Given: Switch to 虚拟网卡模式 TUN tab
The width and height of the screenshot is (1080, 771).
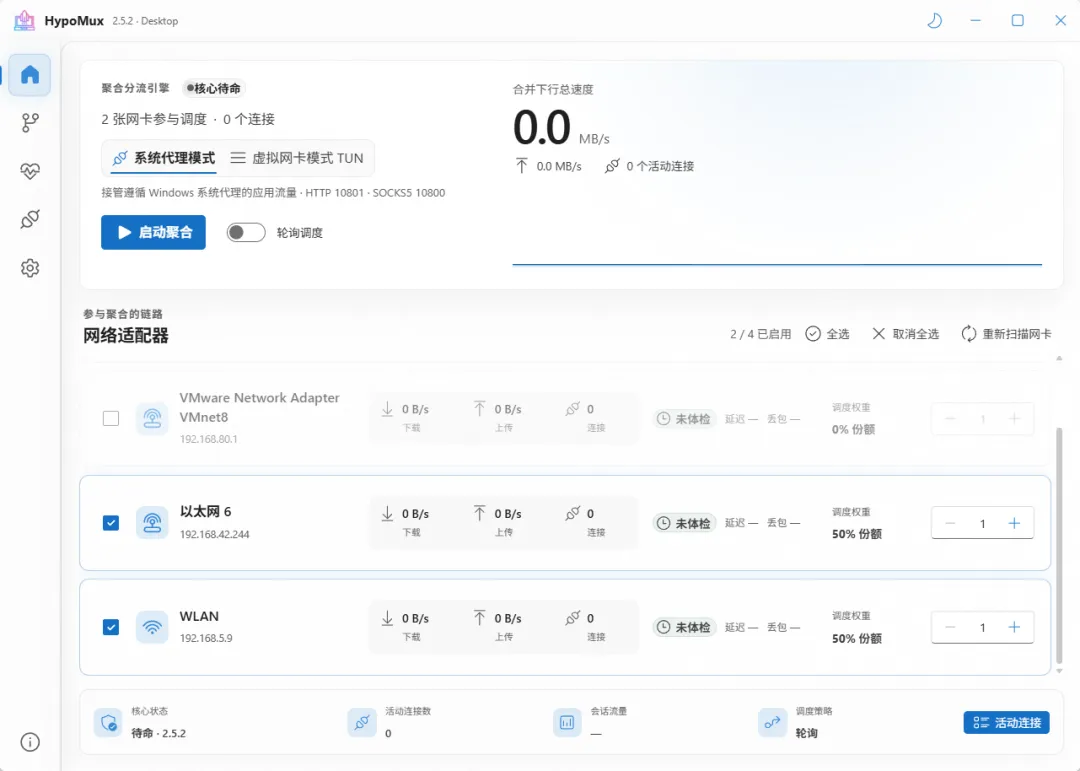Looking at the screenshot, I should tap(297, 158).
